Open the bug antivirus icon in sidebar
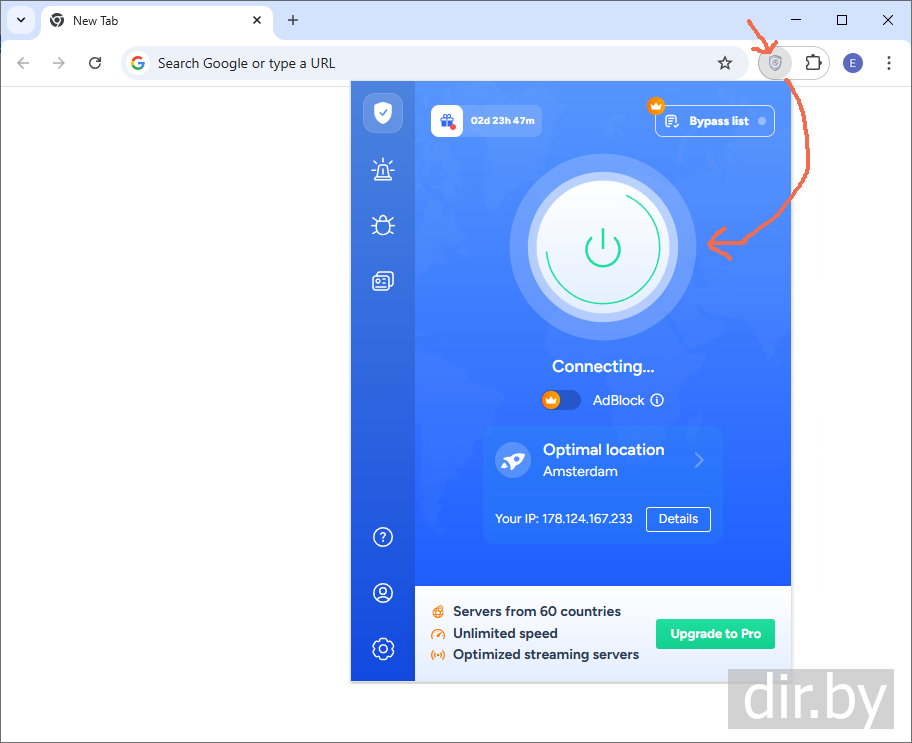The image size is (912, 743). [383, 225]
